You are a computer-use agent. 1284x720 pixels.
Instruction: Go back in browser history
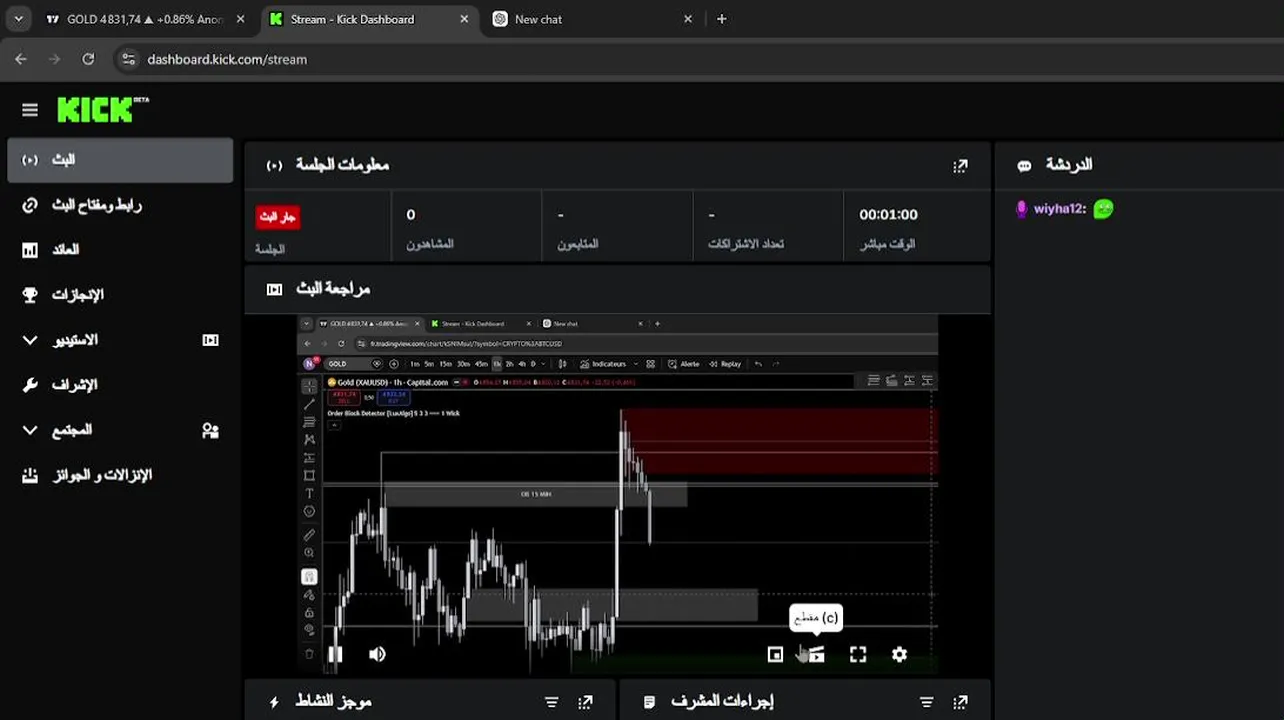[x=21, y=59]
